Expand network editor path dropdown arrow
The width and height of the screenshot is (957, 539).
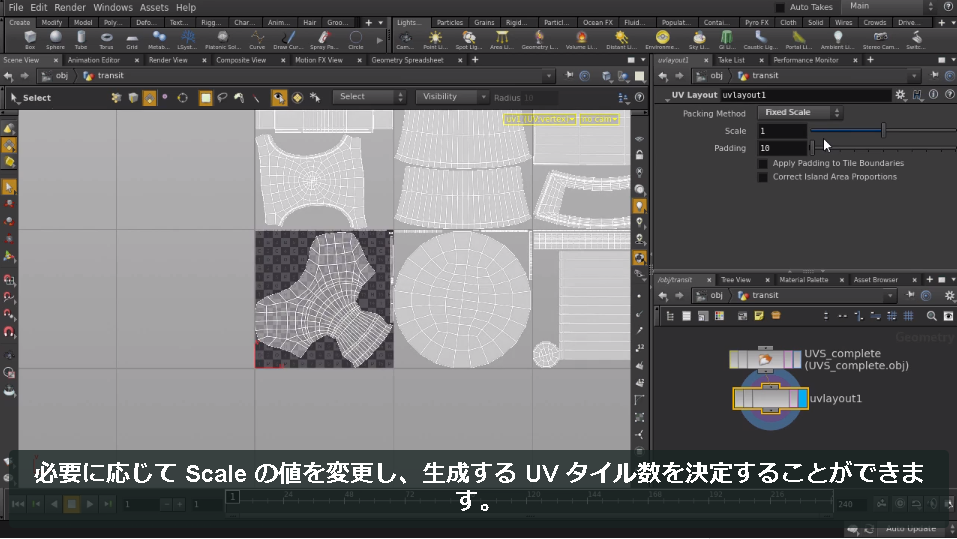890,295
